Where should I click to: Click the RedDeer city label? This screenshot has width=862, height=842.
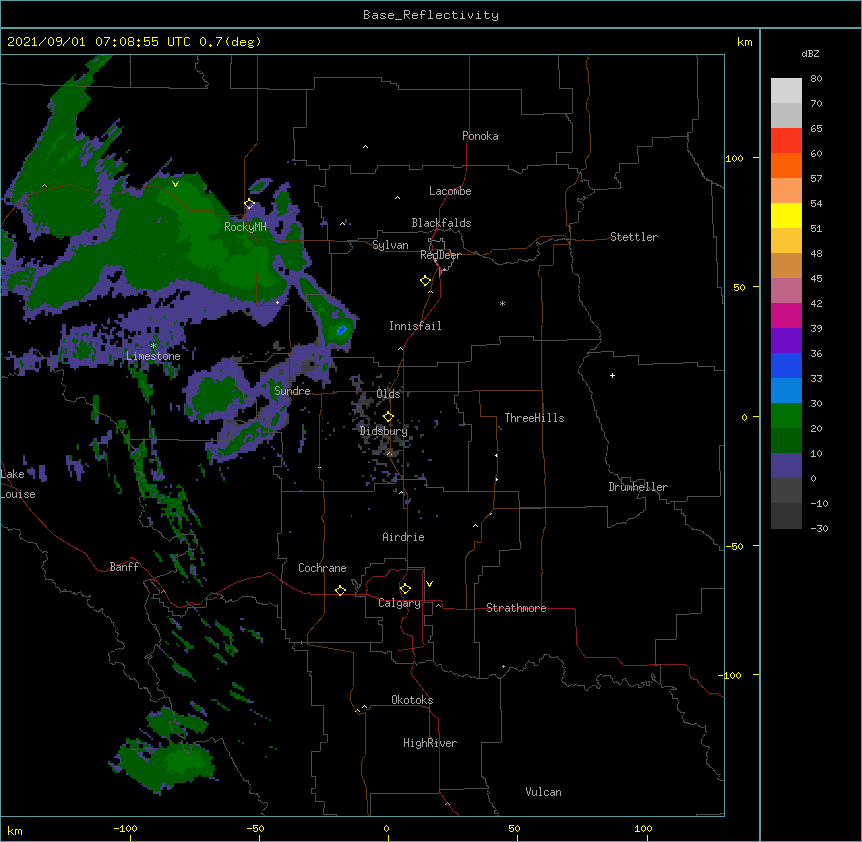click(x=440, y=255)
